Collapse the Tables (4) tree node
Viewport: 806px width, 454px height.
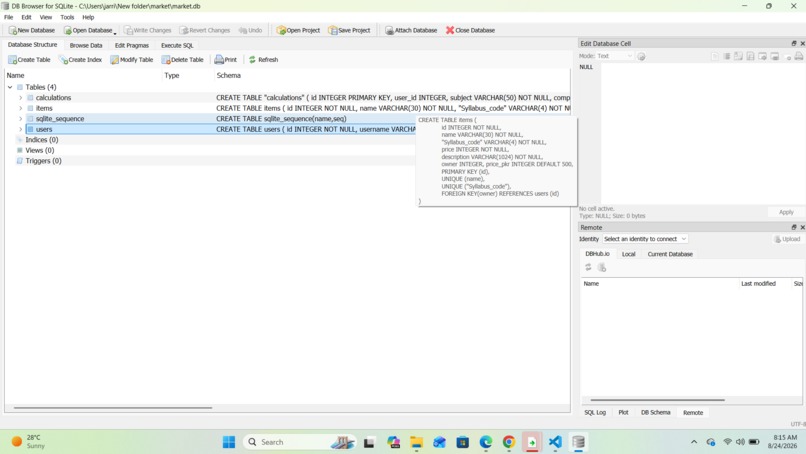click(10, 87)
